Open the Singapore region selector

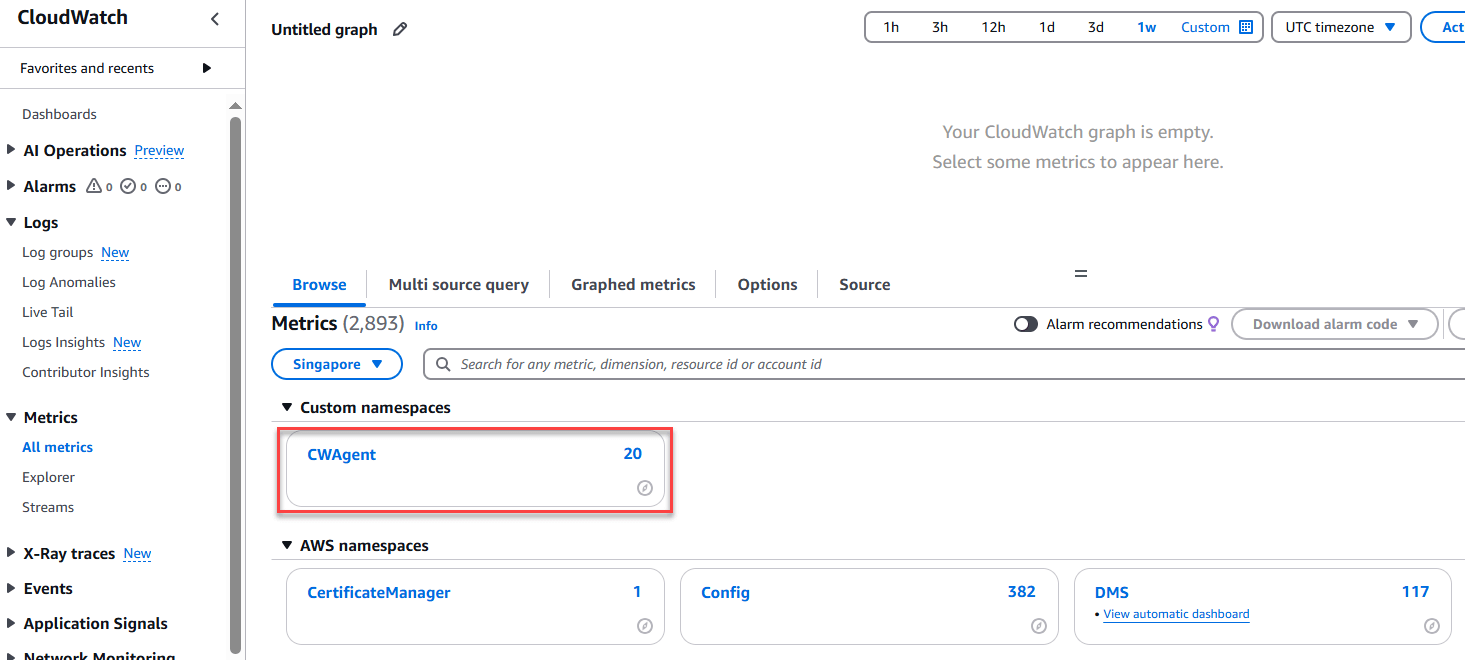pos(336,364)
